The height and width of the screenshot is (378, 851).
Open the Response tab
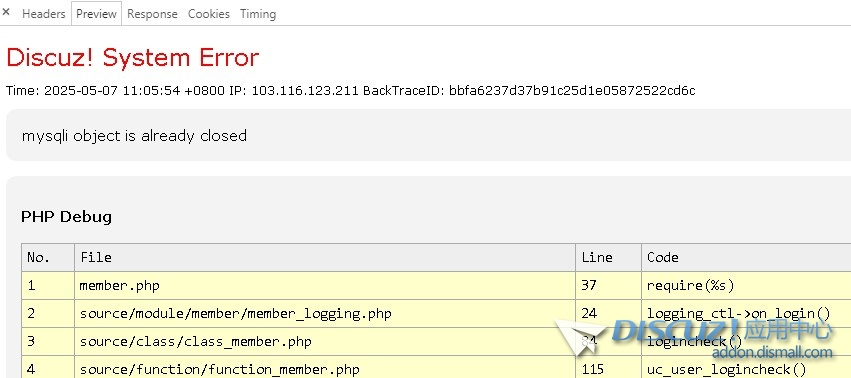[x=152, y=14]
